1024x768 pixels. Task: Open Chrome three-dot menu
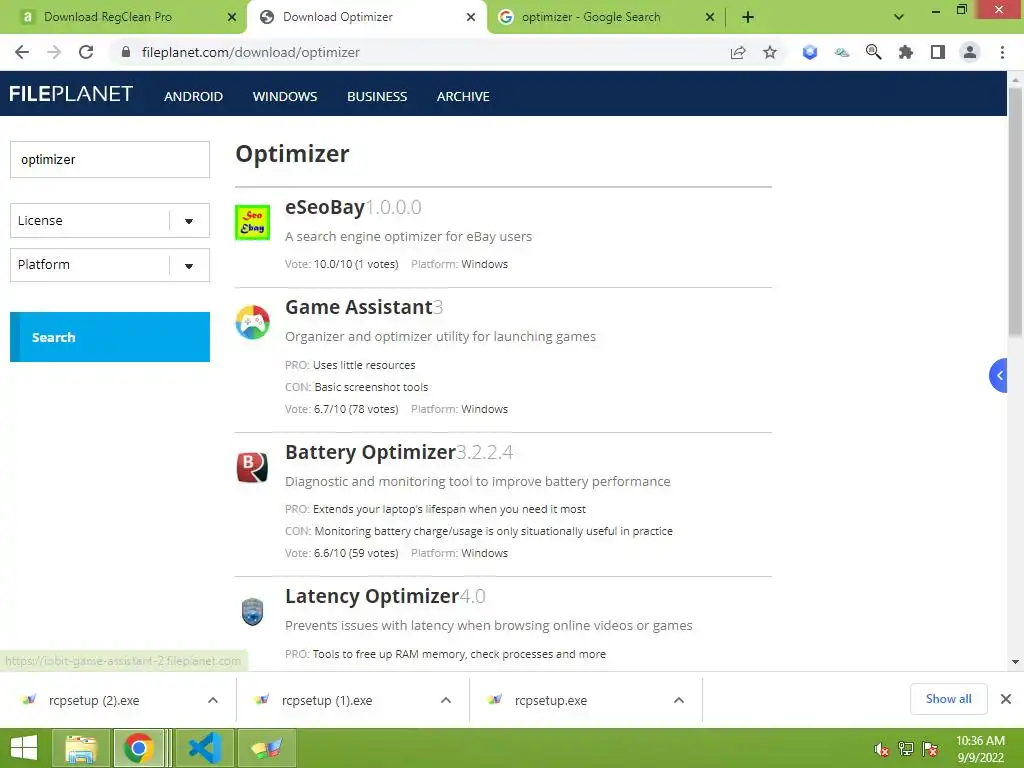pyautogui.click(x=1002, y=52)
